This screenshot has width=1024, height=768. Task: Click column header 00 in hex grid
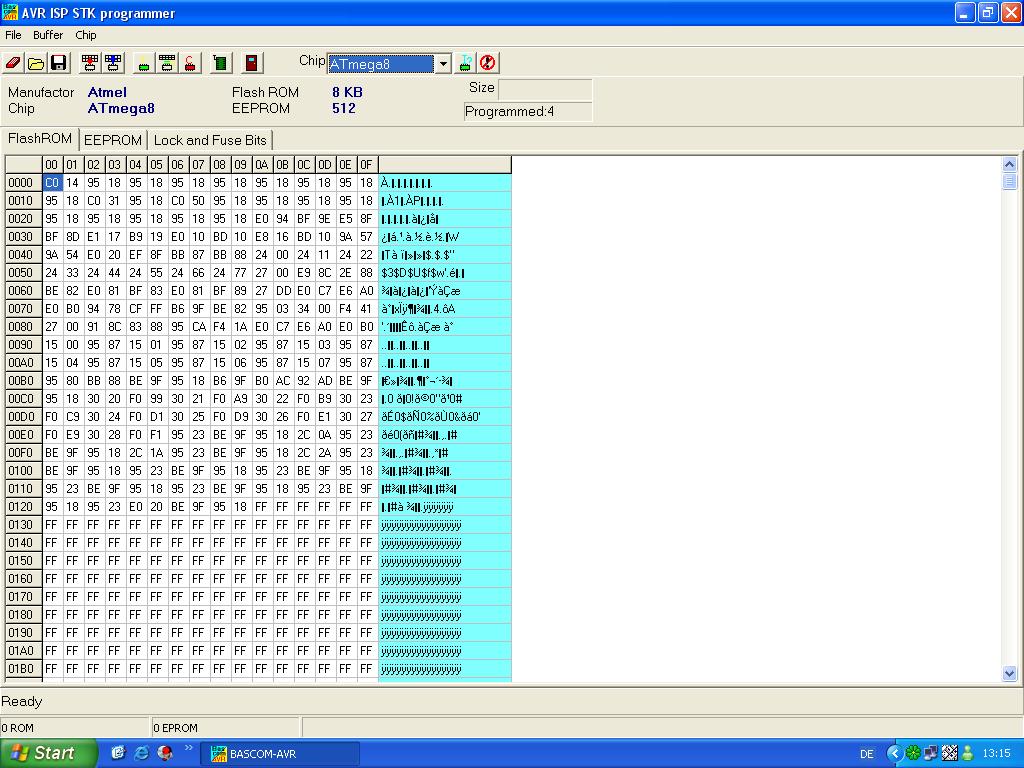click(x=52, y=165)
